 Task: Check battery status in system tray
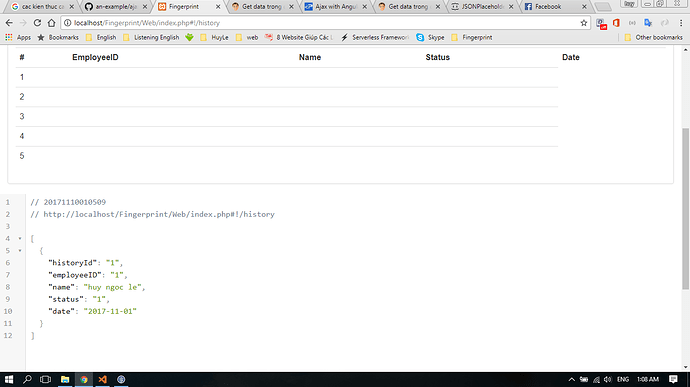[x=584, y=380]
